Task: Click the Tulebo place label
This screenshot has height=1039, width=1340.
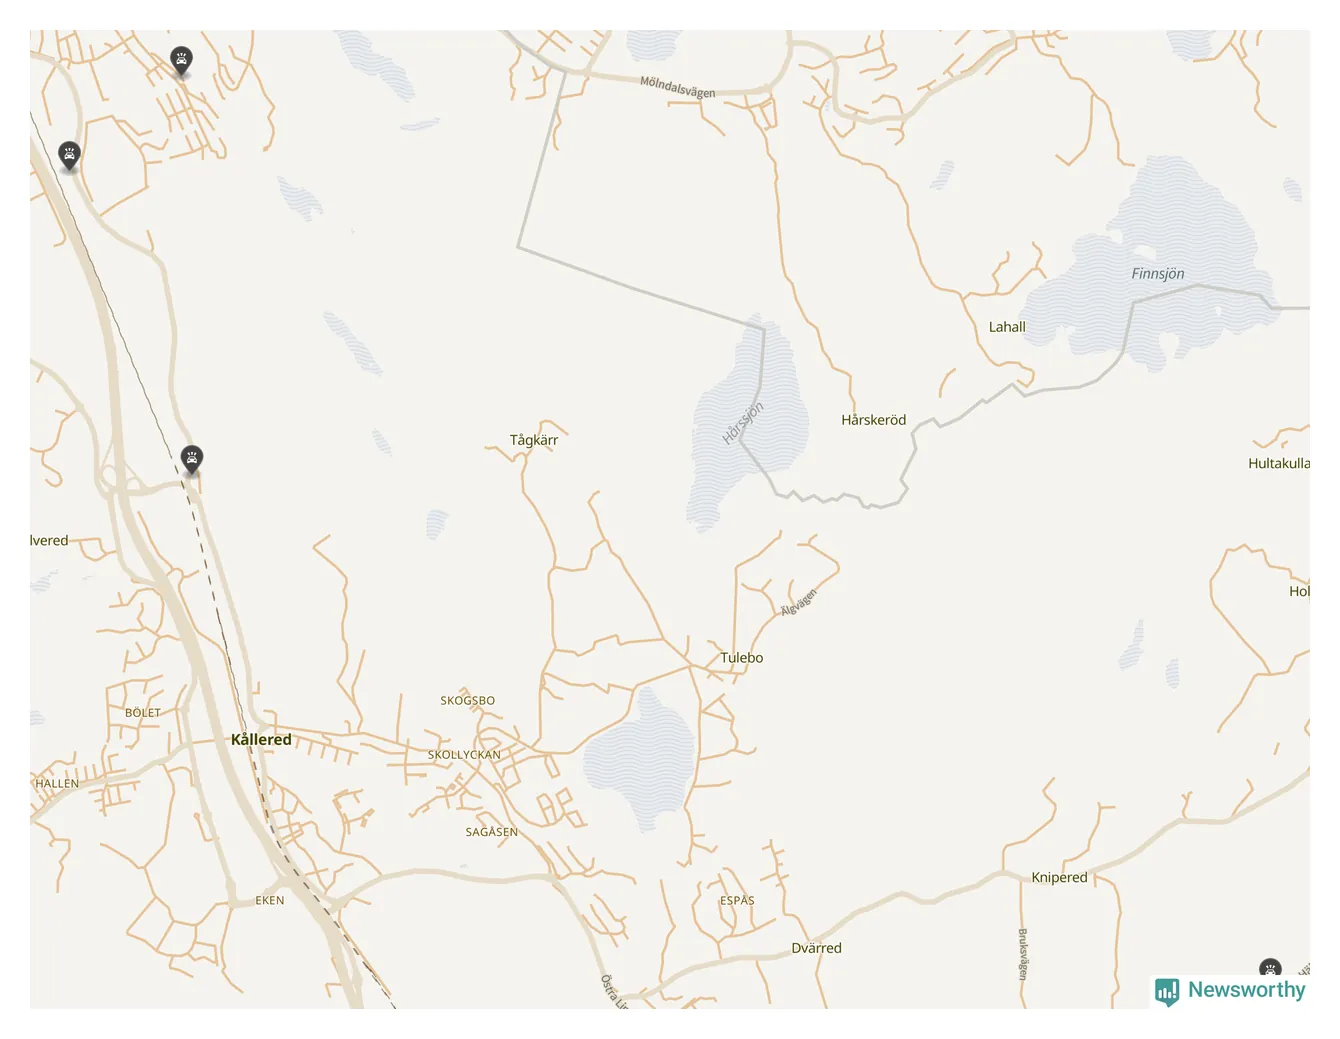Action: point(742,658)
